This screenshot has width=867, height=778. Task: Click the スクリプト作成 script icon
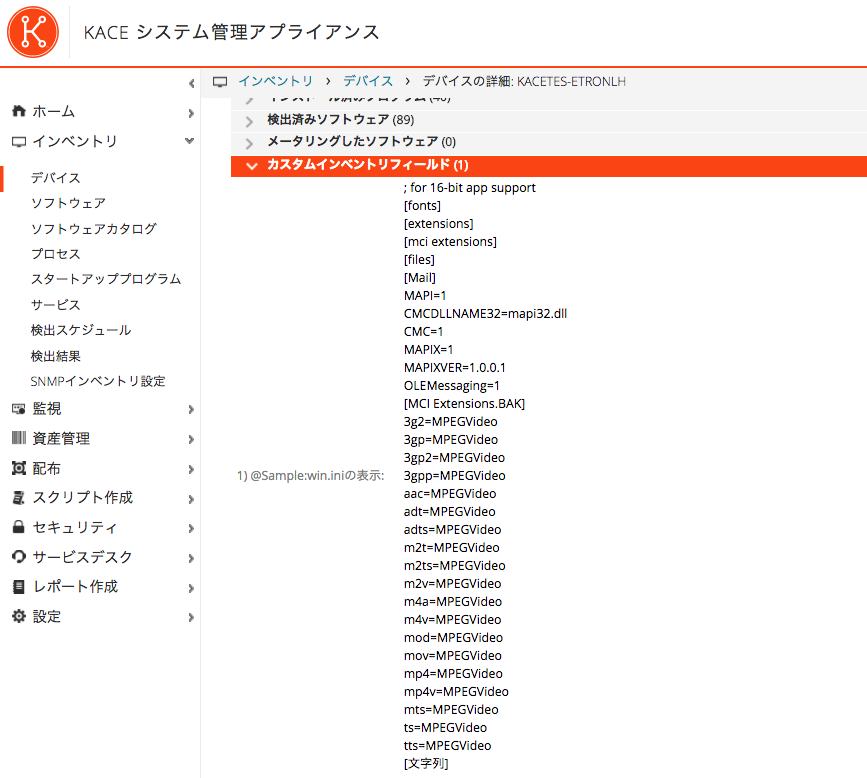coord(19,498)
